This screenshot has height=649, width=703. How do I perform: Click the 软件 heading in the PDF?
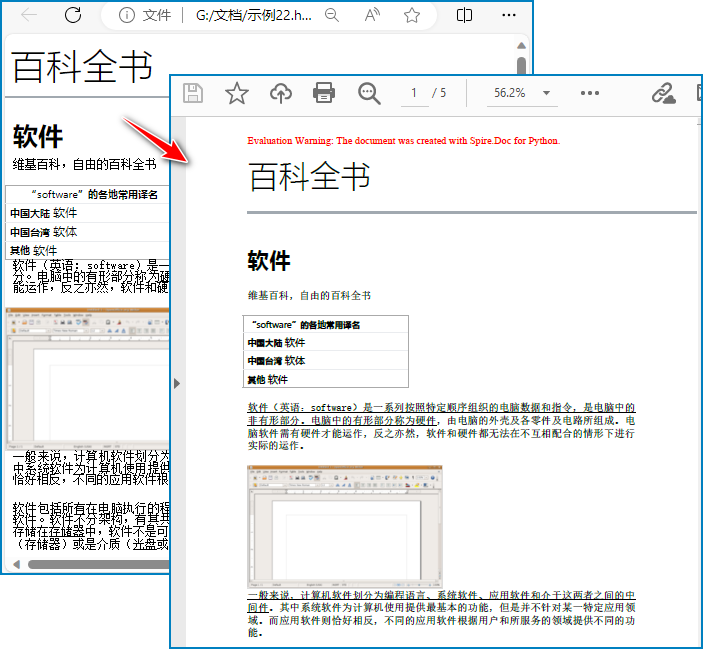tap(269, 260)
